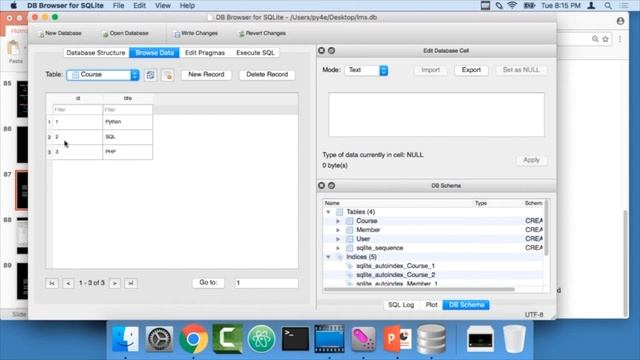Close the Edit Database Cell panel

coord(322,51)
